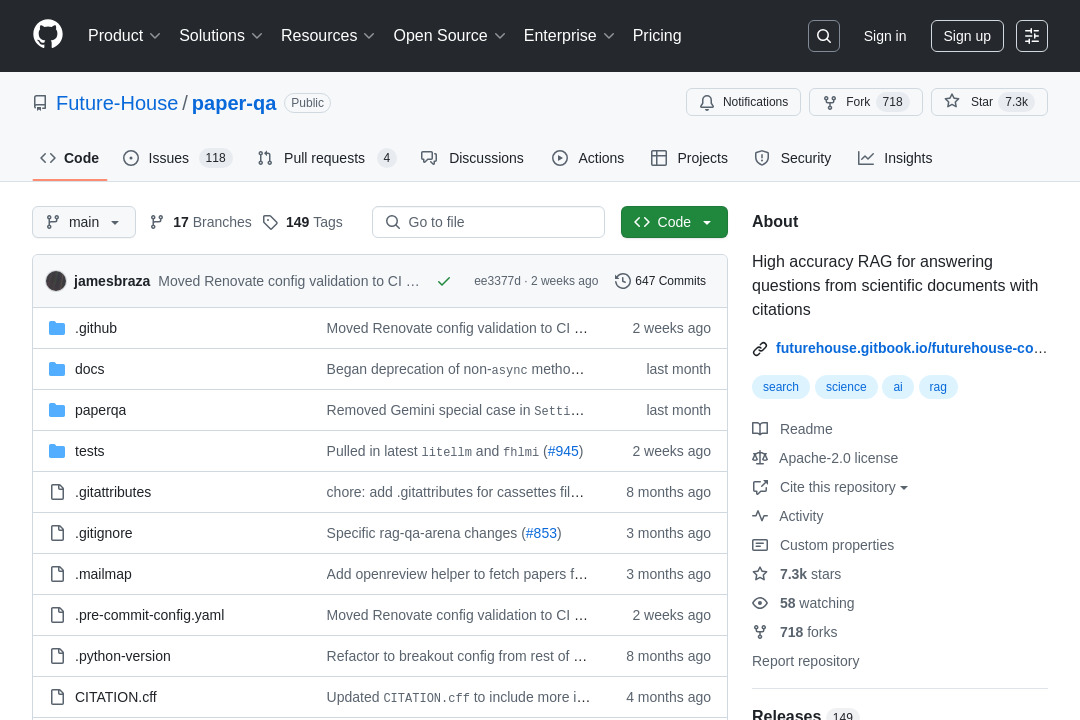Click the .gitattributes file icon
Image resolution: width=1080 pixels, height=720 pixels.
57,492
